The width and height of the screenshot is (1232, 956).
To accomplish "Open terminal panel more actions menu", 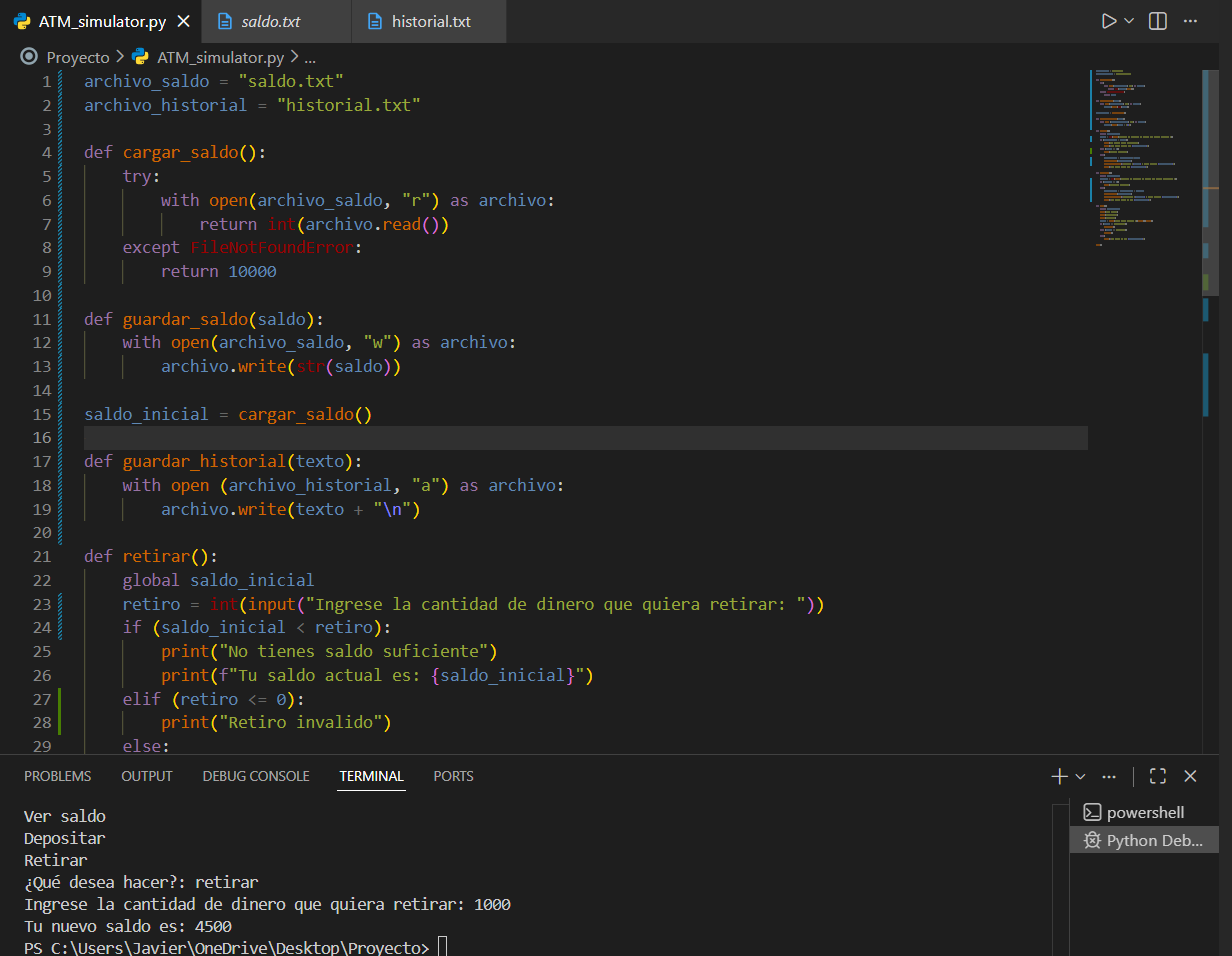I will pos(1109,776).
